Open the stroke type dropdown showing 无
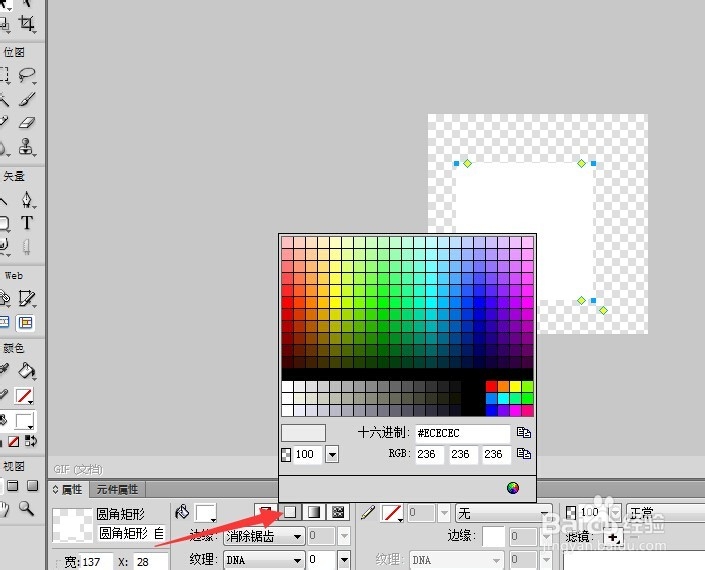The width and height of the screenshot is (705, 570). click(503, 513)
